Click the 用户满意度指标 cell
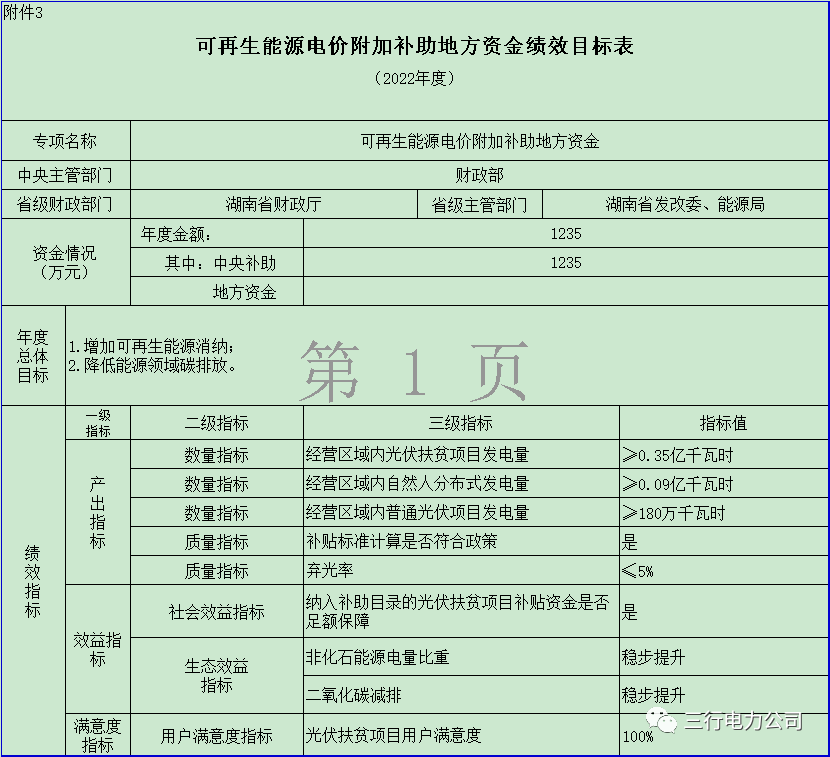Image resolution: width=830 pixels, height=757 pixels. [216, 736]
